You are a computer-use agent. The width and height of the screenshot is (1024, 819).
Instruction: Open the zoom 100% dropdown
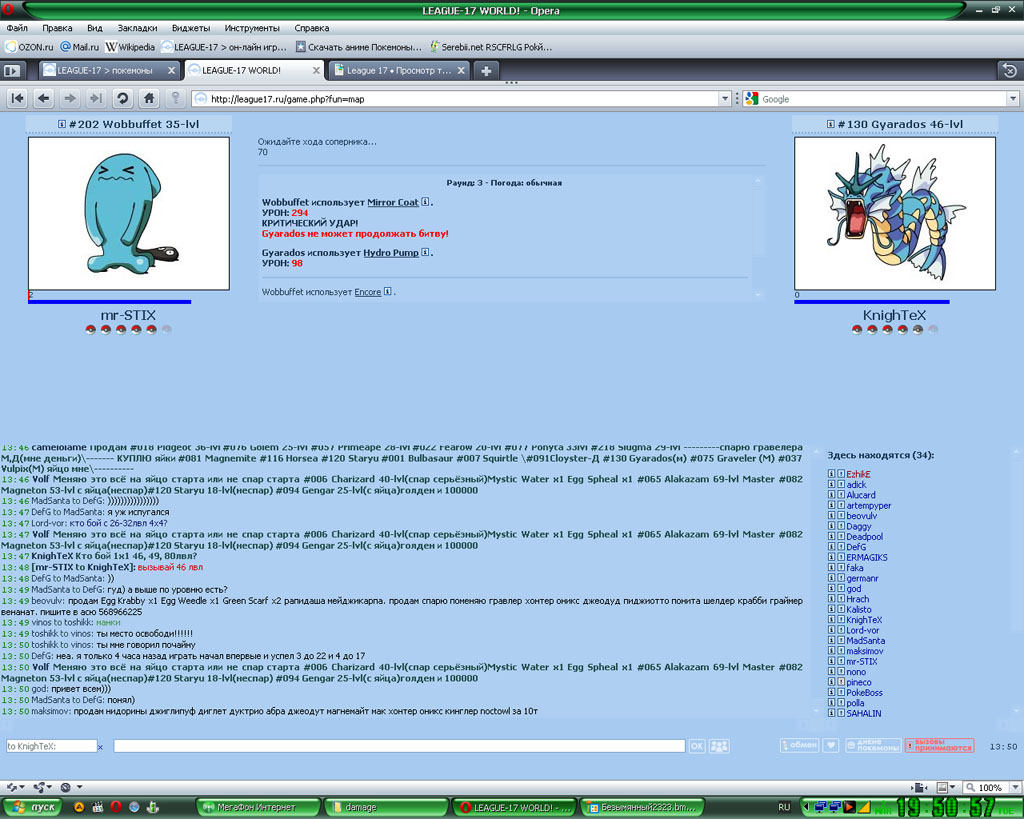click(x=1014, y=788)
